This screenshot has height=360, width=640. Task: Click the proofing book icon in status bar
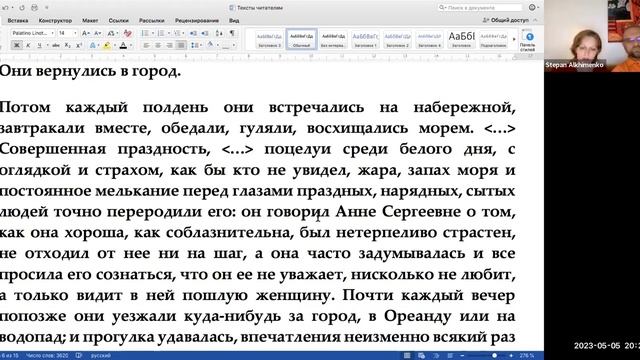[x=79, y=356]
